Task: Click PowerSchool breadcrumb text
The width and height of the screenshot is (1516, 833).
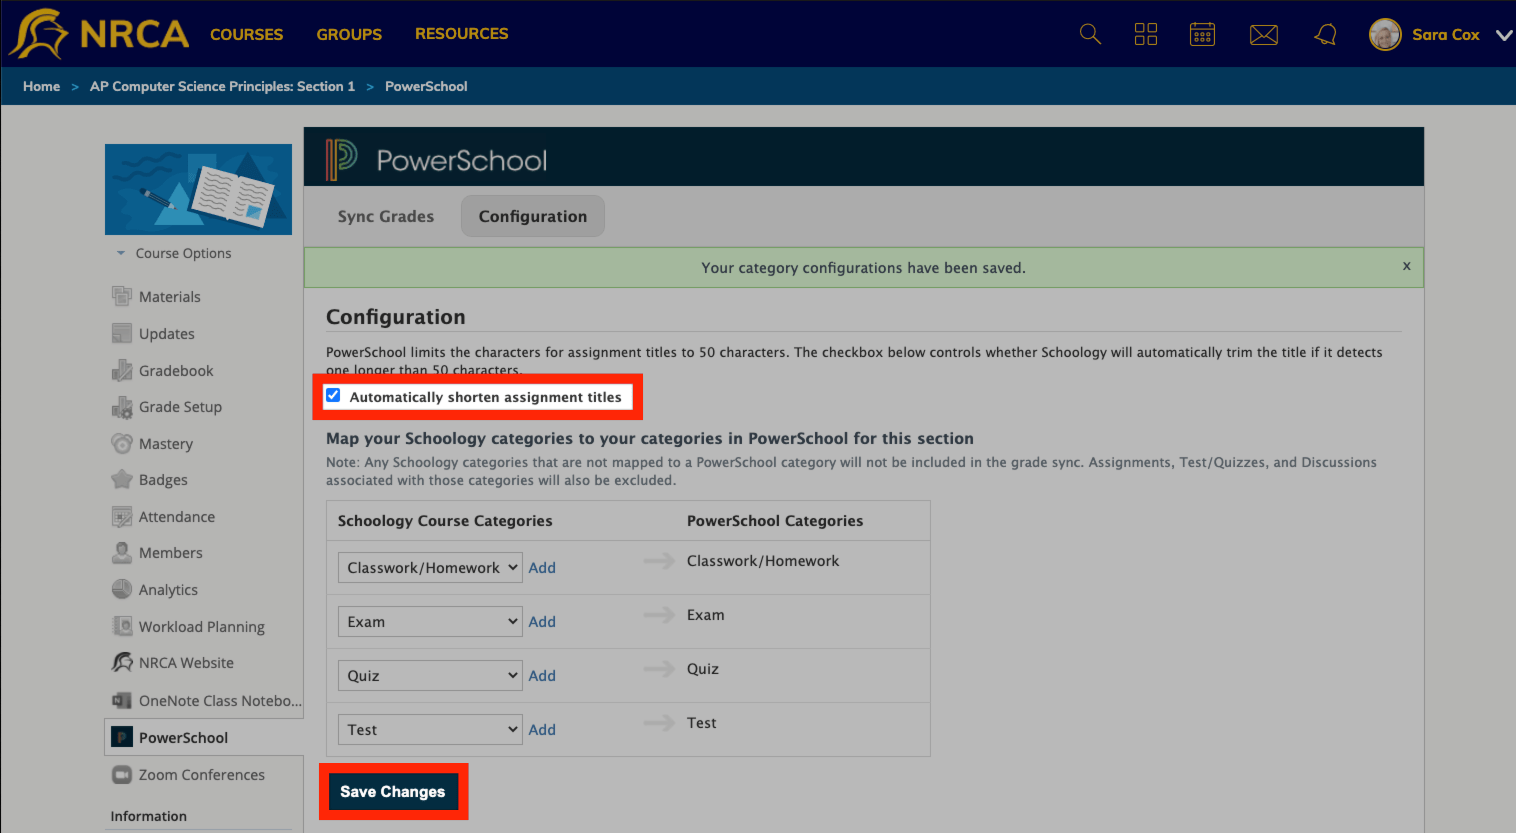Action: click(x=426, y=86)
